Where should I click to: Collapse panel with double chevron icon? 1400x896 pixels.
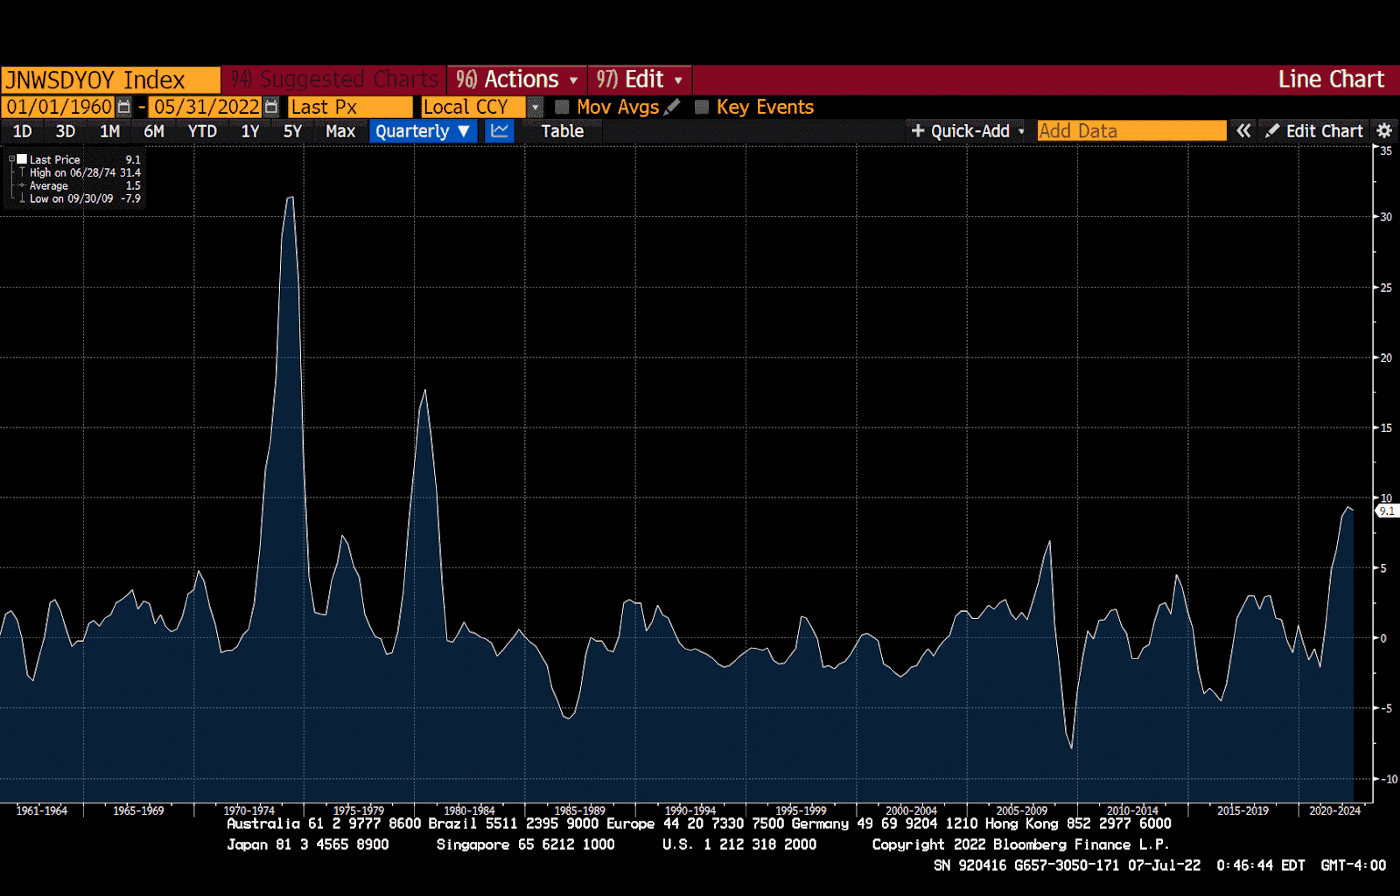pos(1243,131)
